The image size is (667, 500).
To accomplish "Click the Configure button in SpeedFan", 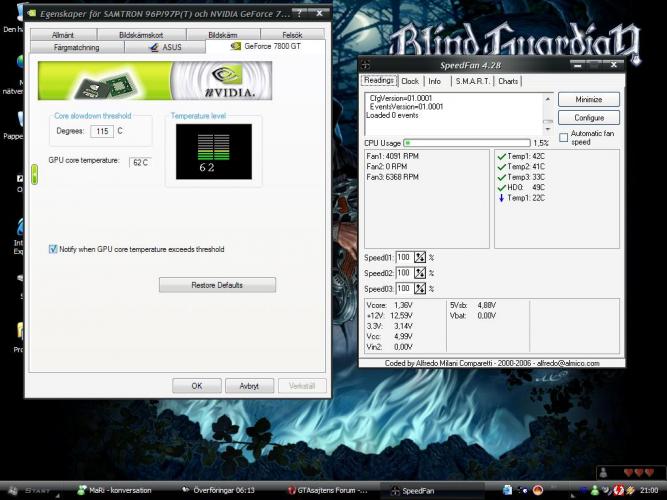I will point(588,117).
